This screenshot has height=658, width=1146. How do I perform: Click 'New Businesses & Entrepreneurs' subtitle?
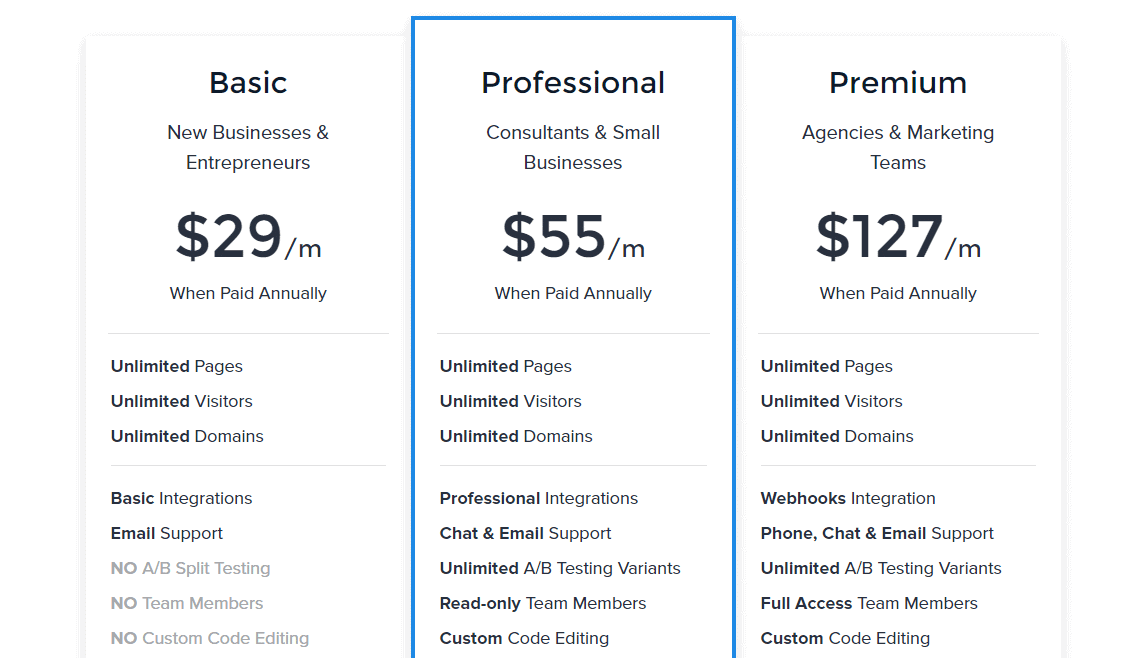[x=248, y=147]
